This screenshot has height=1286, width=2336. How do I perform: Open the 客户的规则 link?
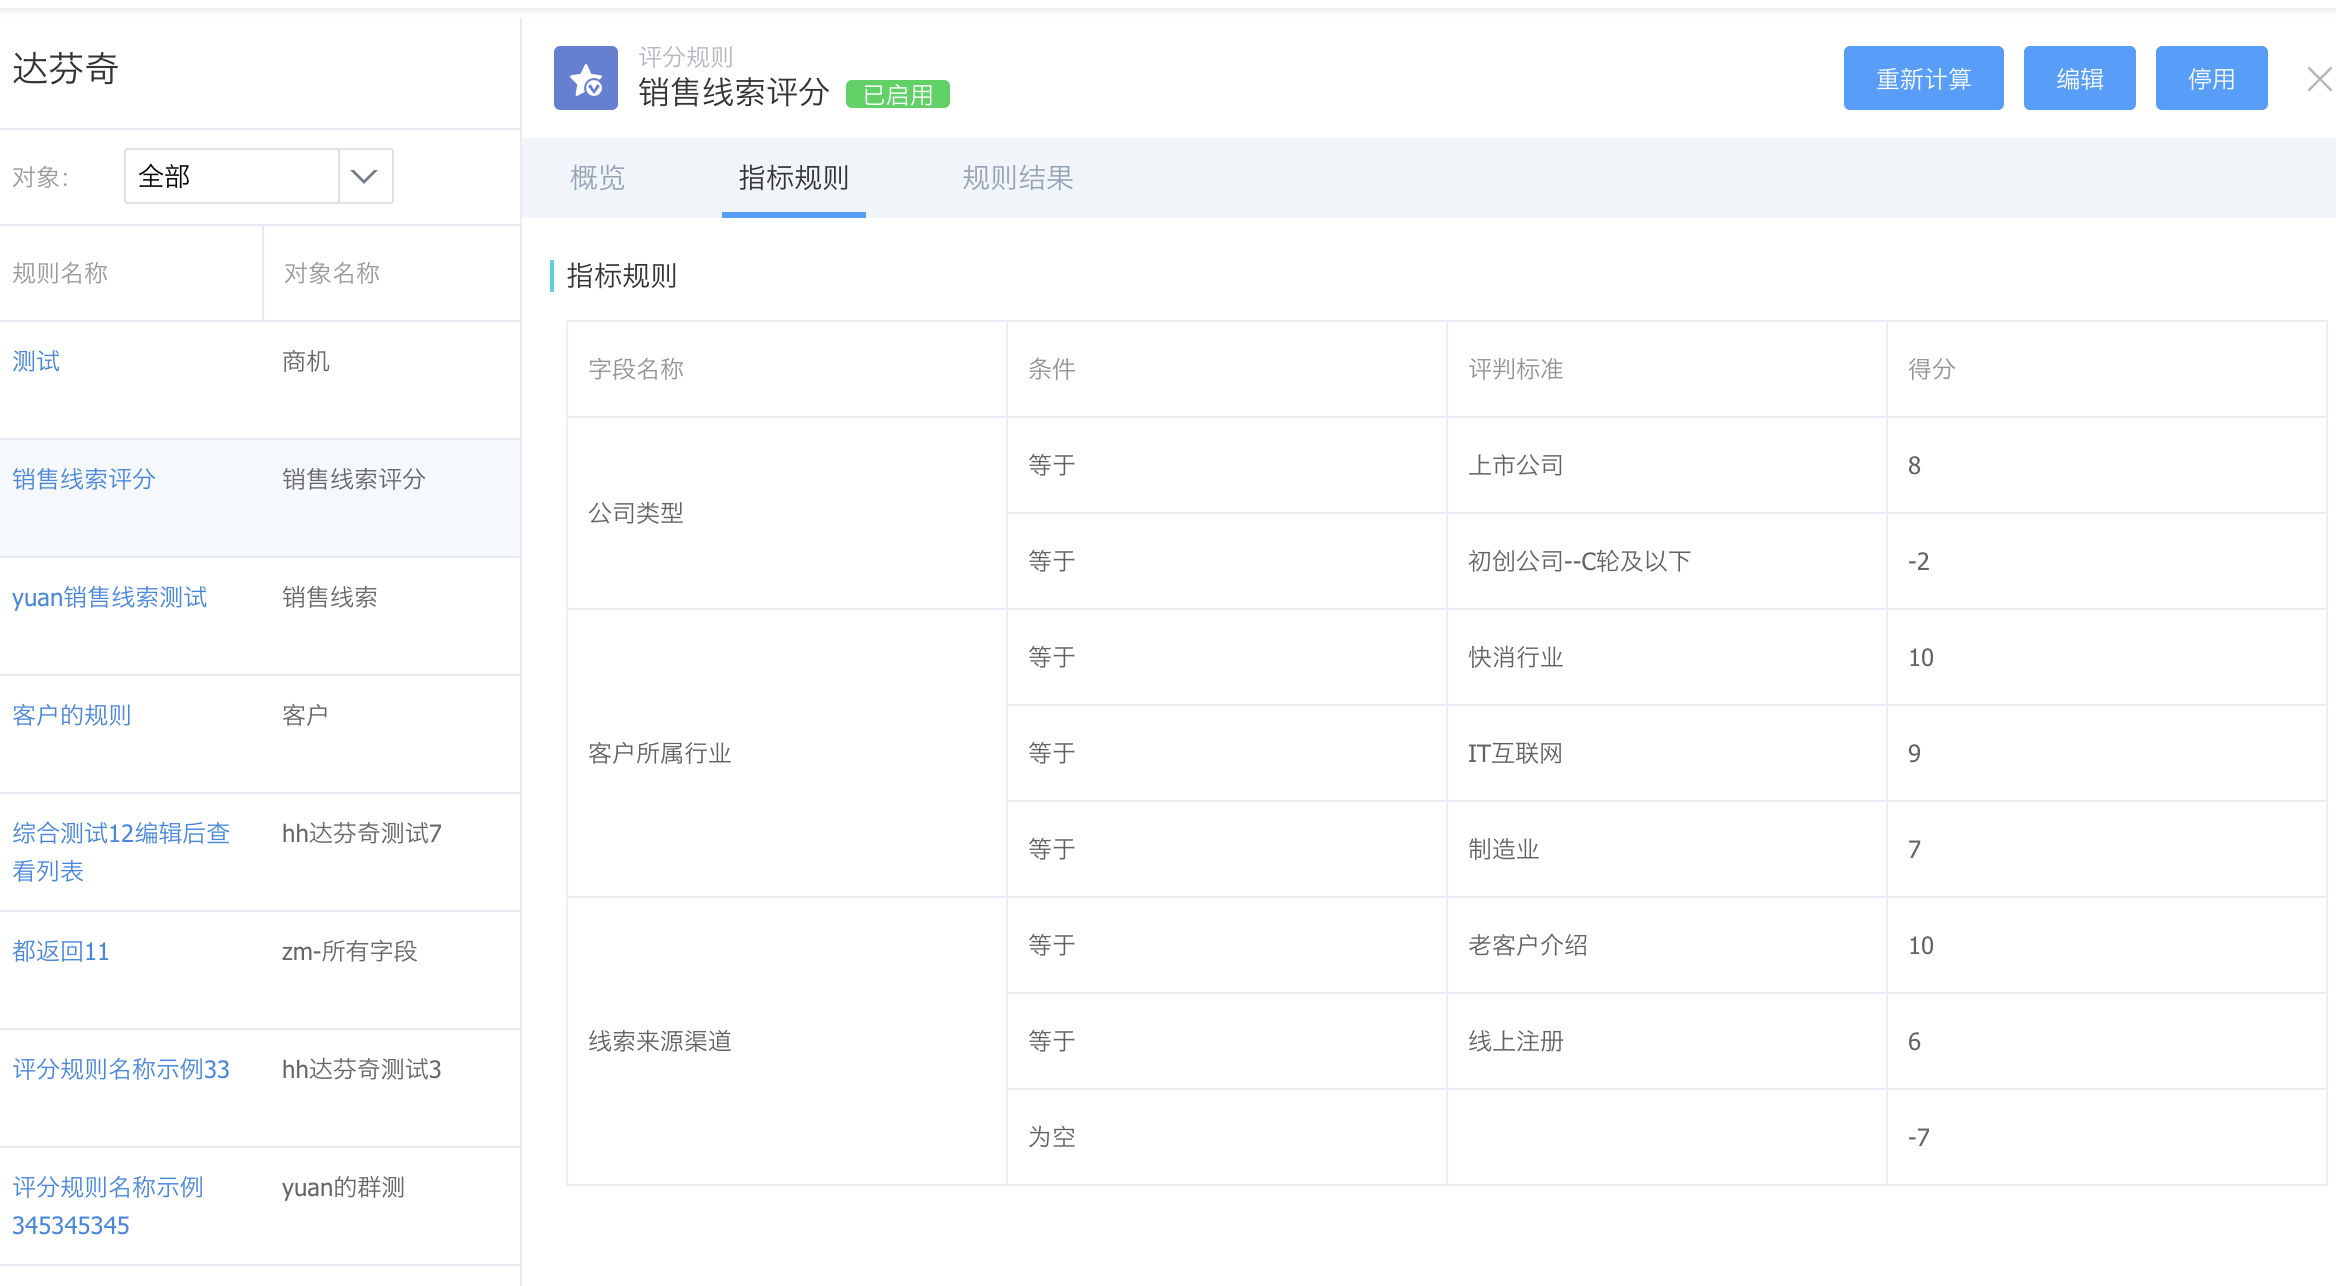72,715
